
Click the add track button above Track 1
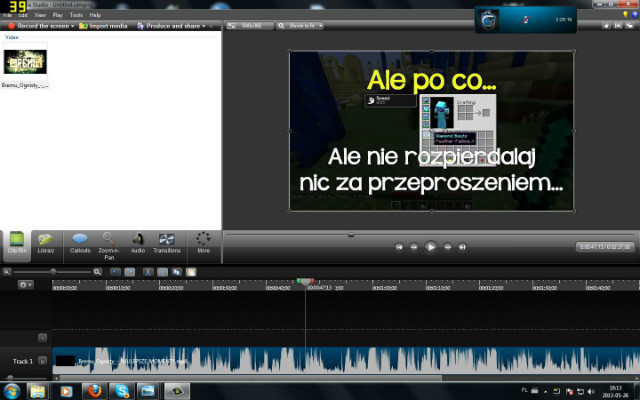[42, 338]
